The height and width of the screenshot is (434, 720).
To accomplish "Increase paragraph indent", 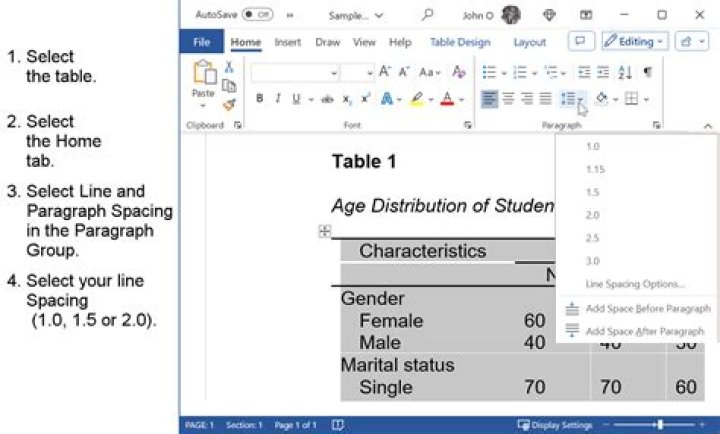I will pyautogui.click(x=603, y=72).
